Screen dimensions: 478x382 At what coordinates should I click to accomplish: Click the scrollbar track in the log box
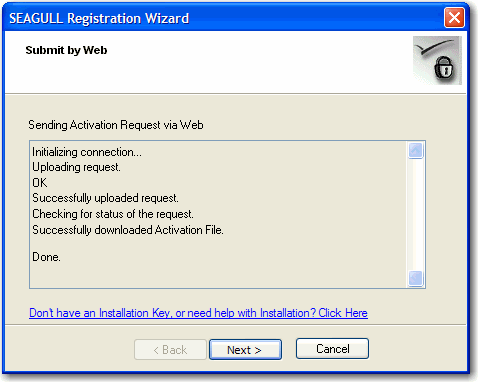coord(416,214)
